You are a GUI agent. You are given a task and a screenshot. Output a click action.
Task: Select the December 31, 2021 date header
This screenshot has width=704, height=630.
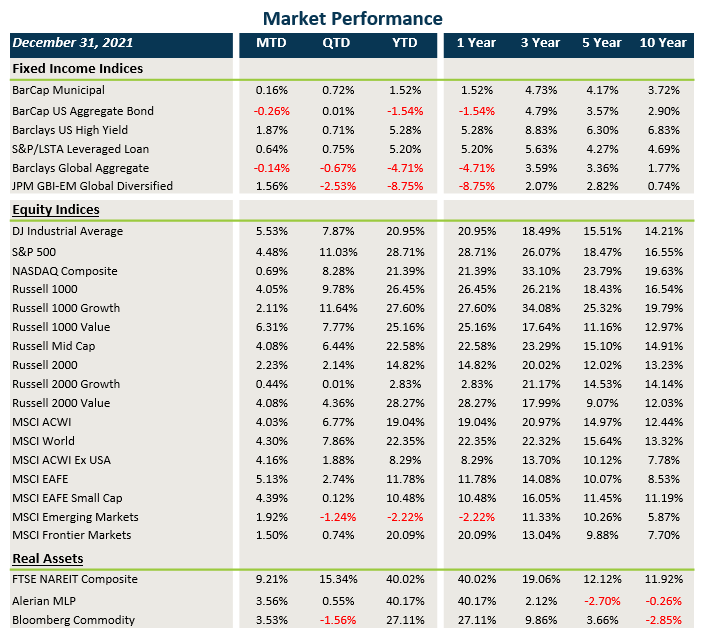click(72, 43)
